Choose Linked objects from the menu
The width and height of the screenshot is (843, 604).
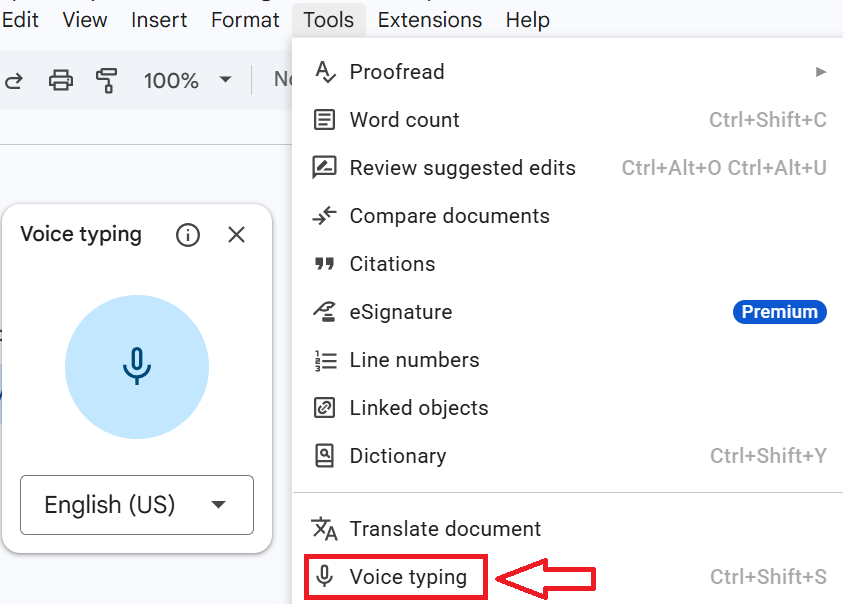[569, 408]
